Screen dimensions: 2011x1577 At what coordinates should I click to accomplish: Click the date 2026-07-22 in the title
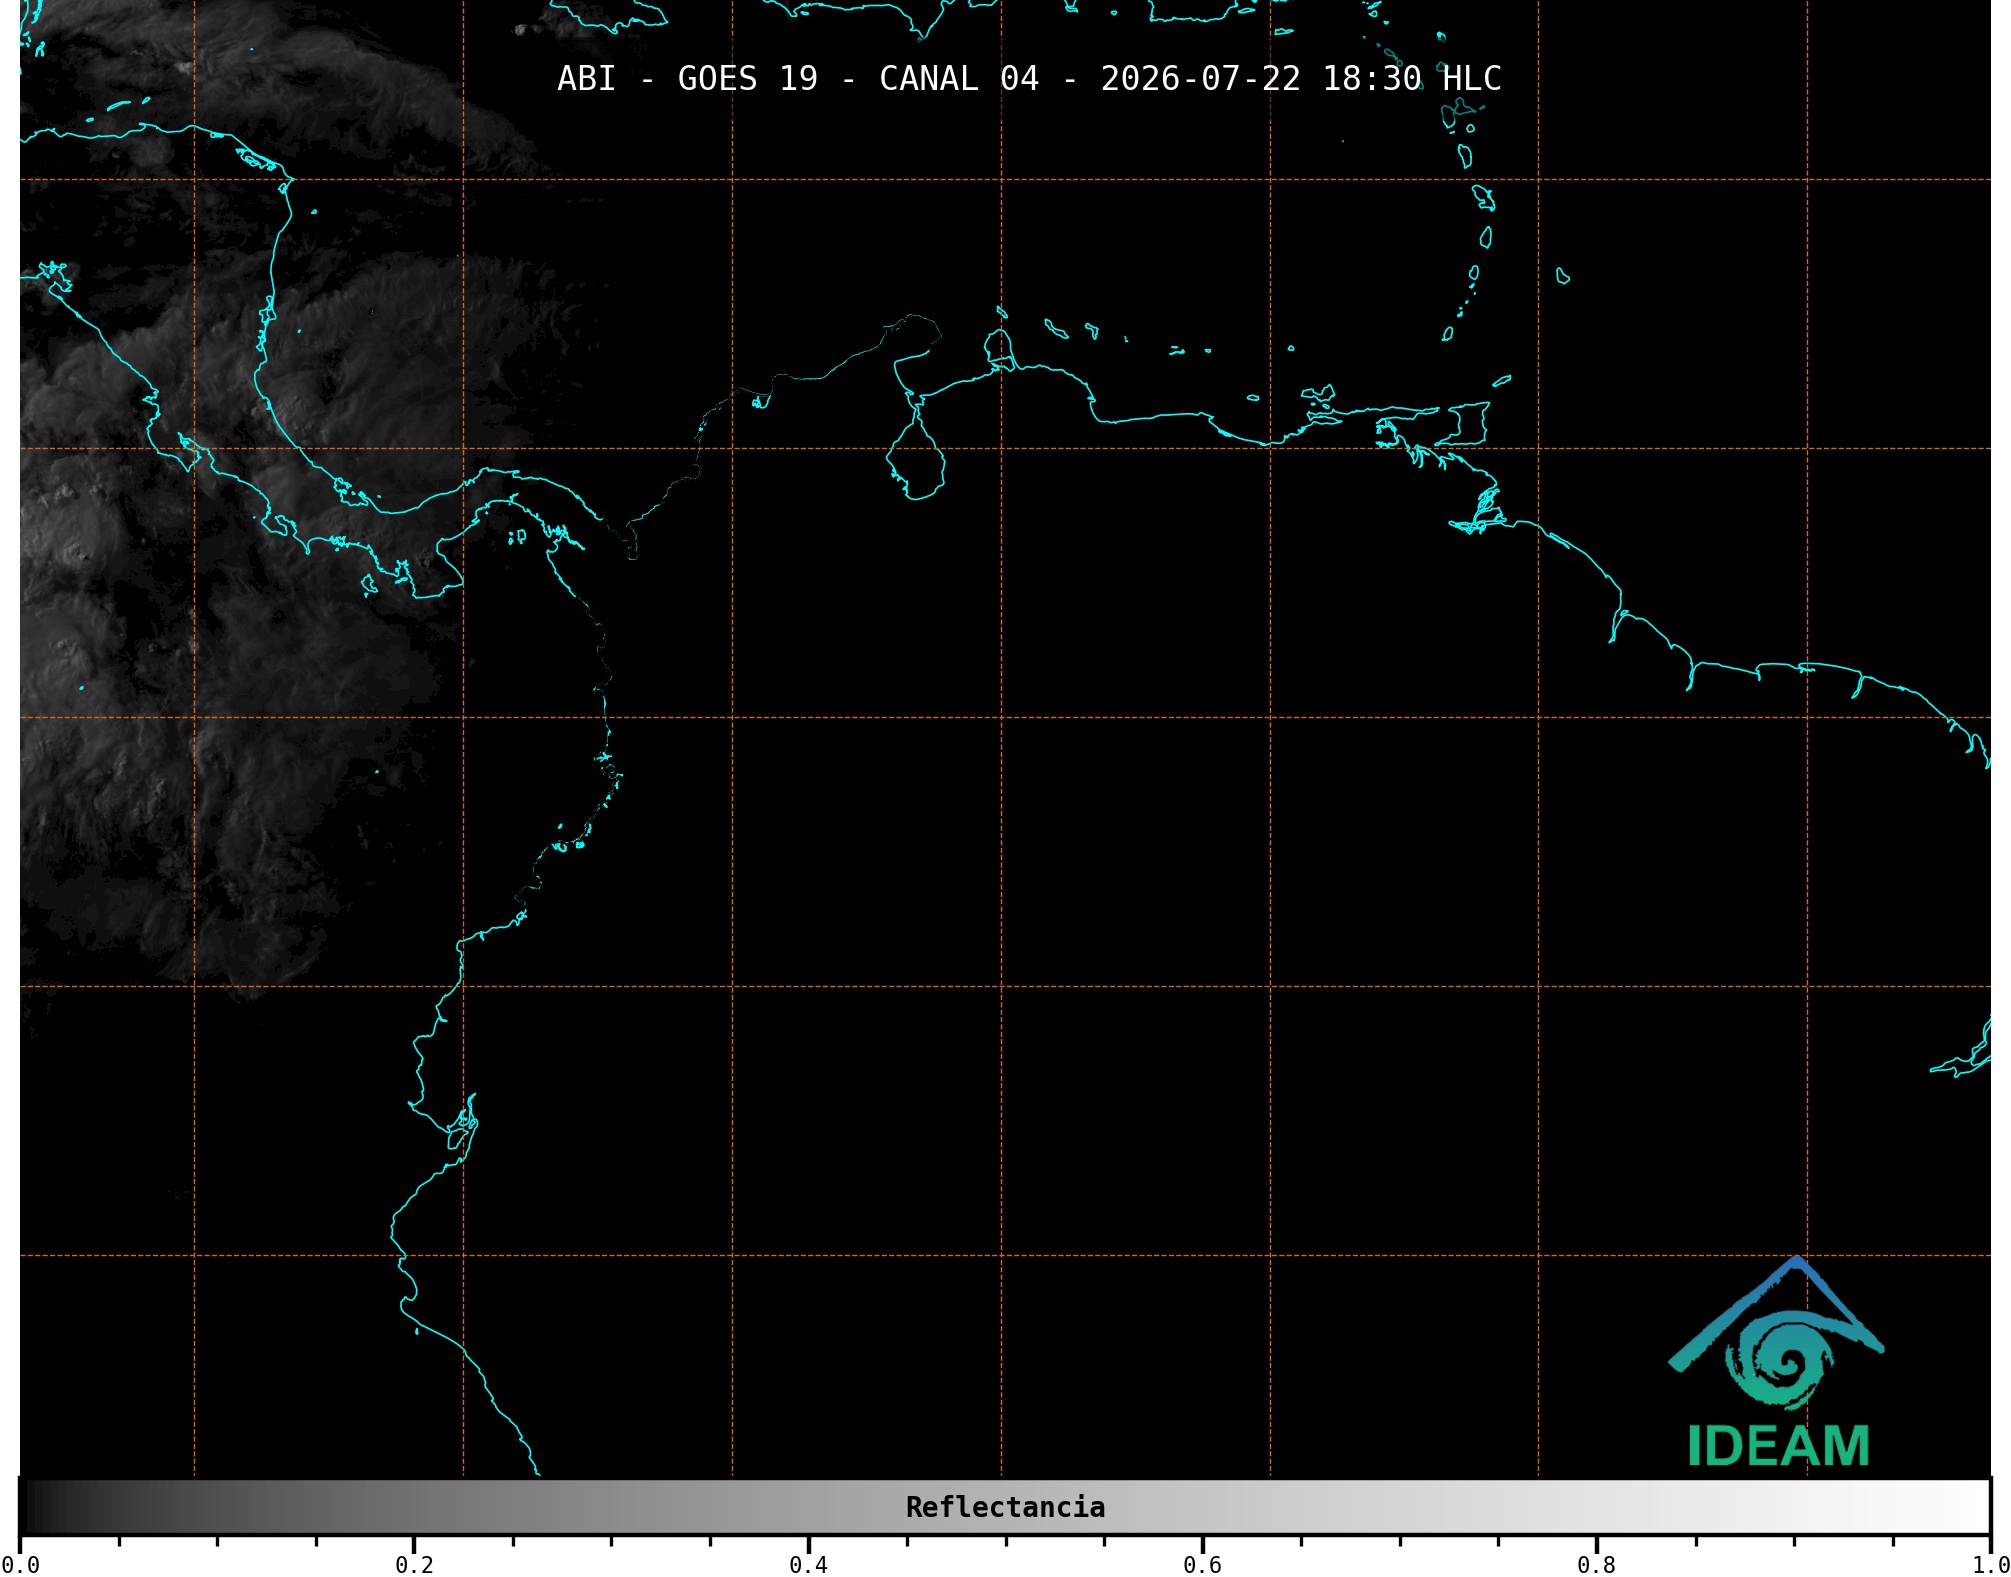coord(1200,79)
